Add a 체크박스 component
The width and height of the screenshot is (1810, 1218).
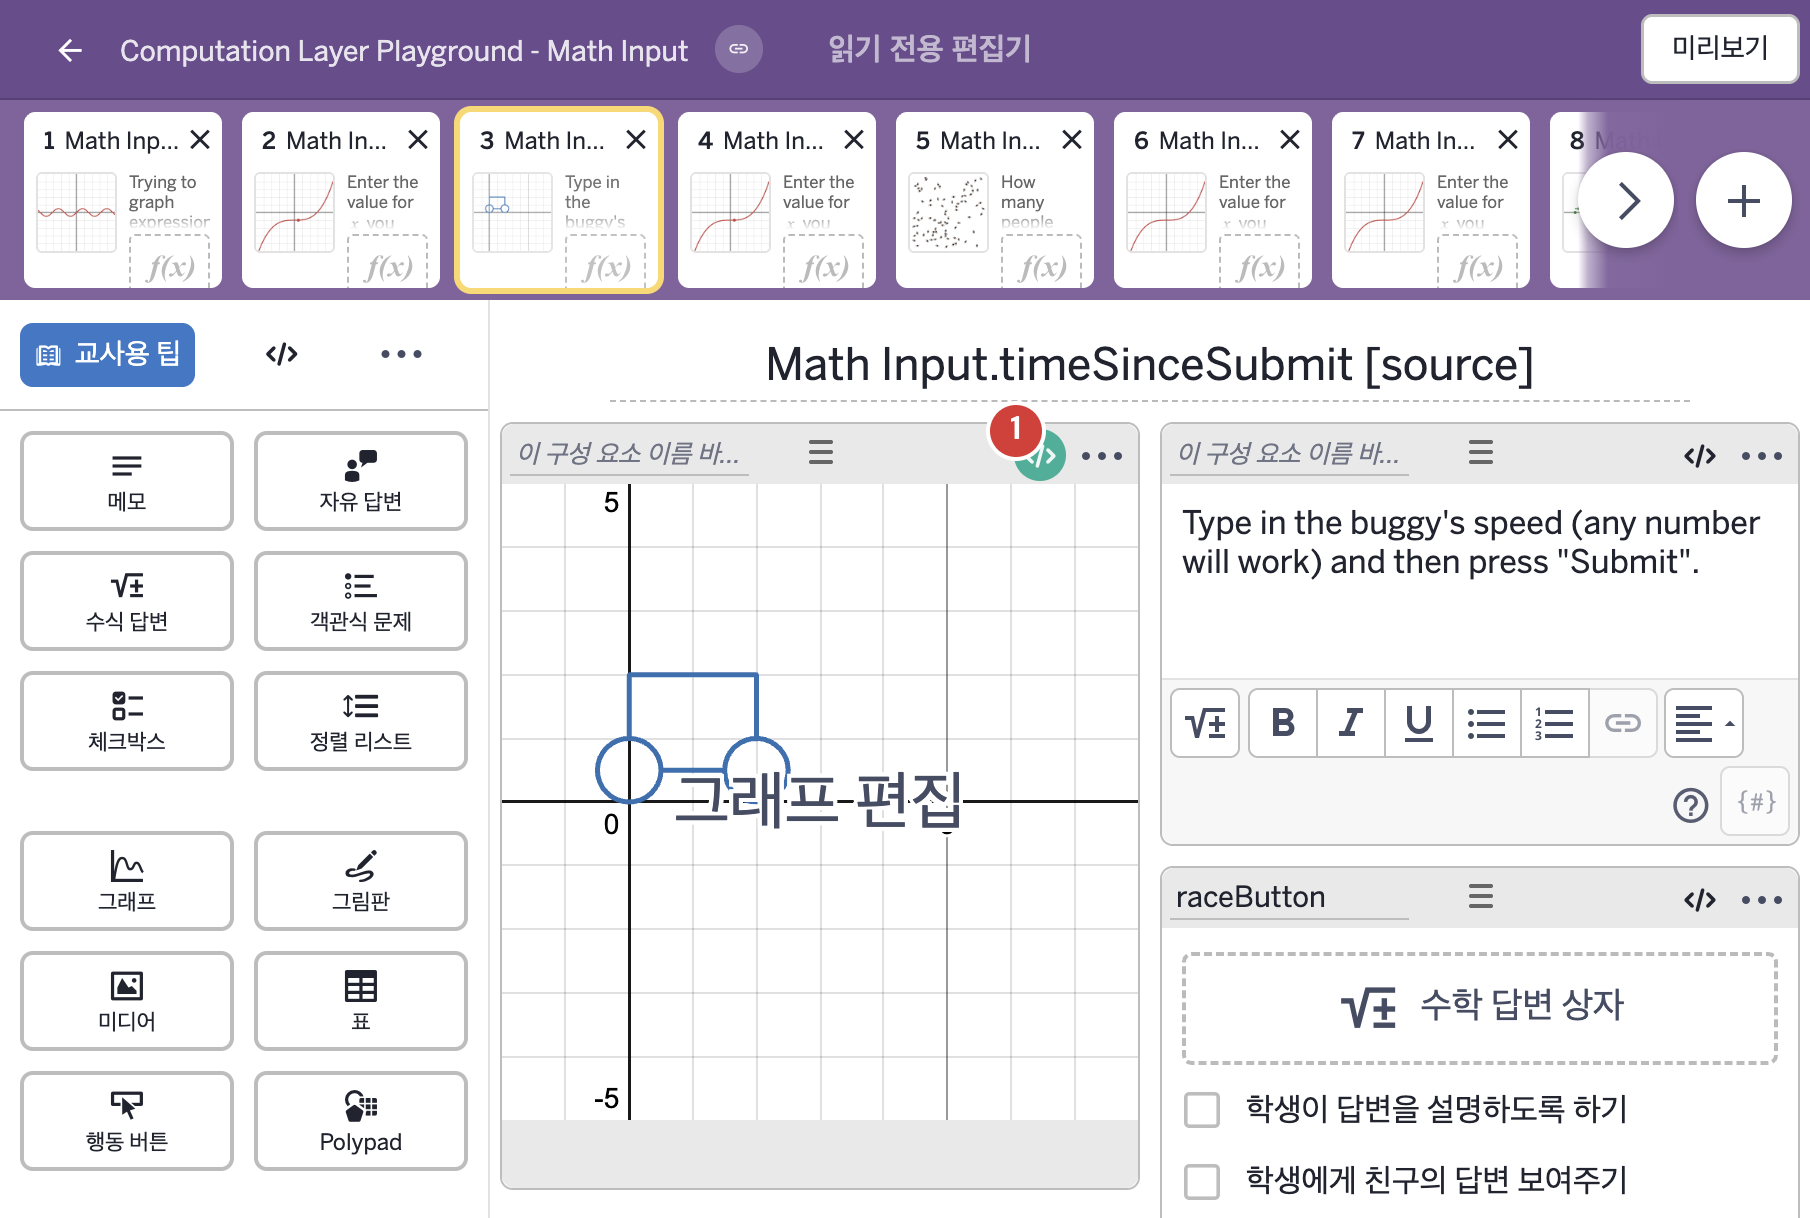127,721
